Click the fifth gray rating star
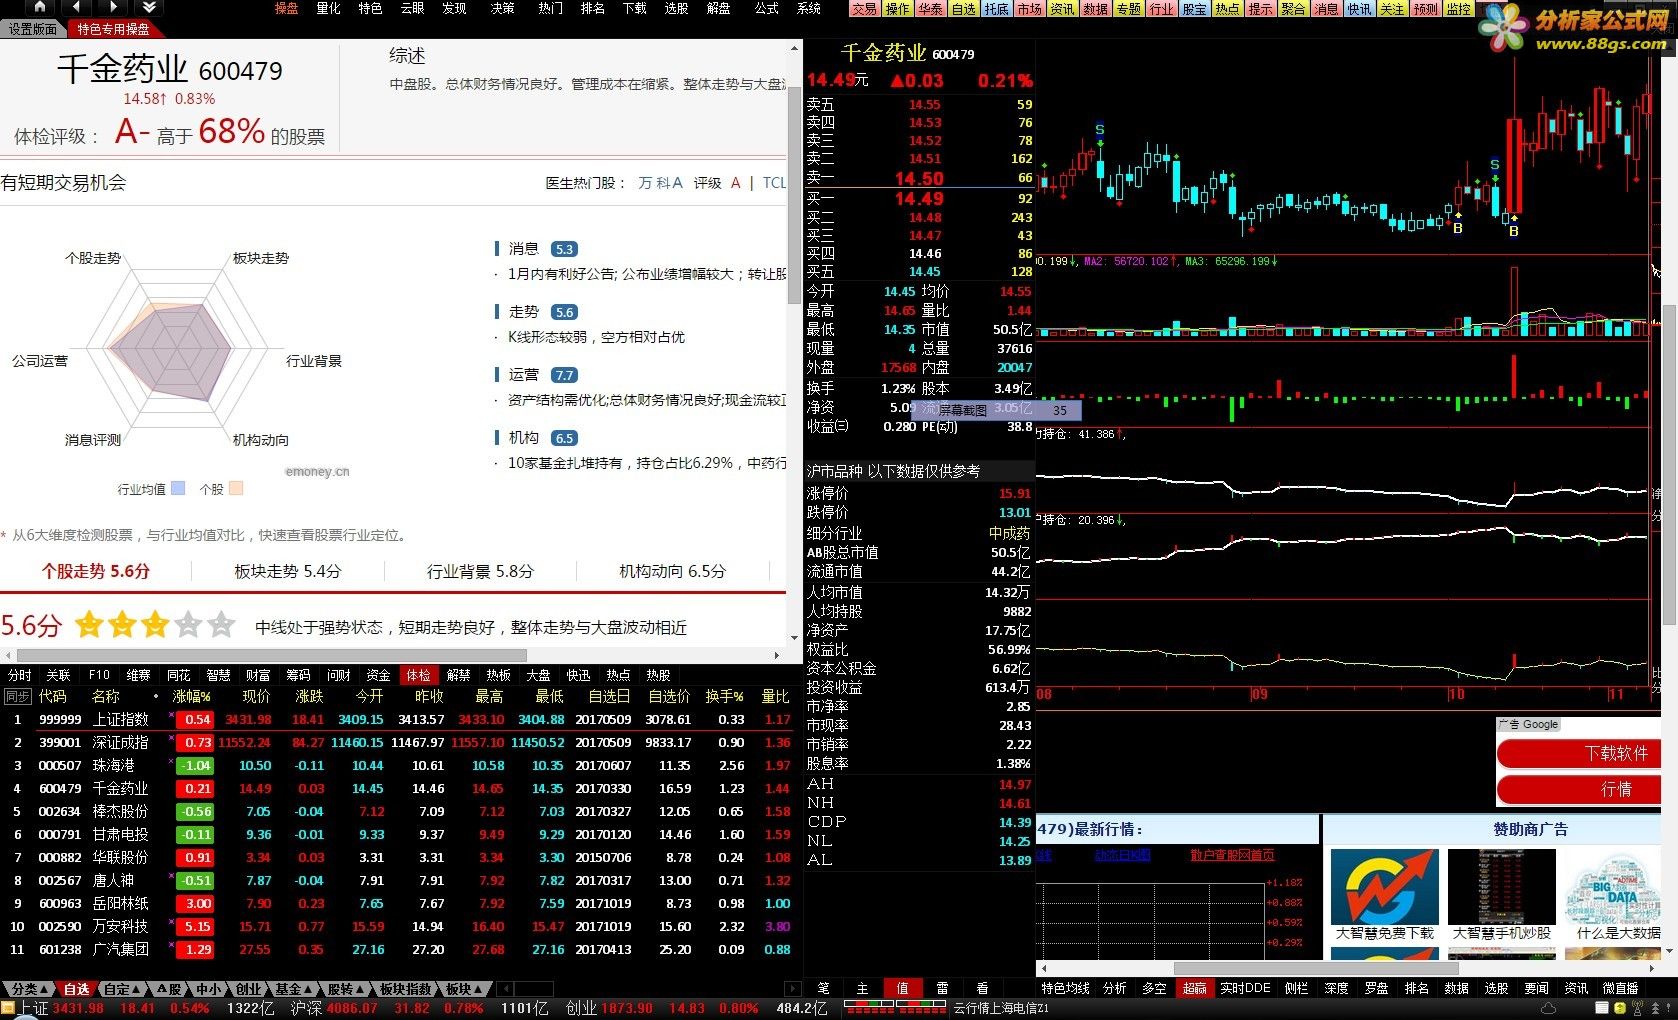Image resolution: width=1678 pixels, height=1020 pixels. tap(221, 625)
